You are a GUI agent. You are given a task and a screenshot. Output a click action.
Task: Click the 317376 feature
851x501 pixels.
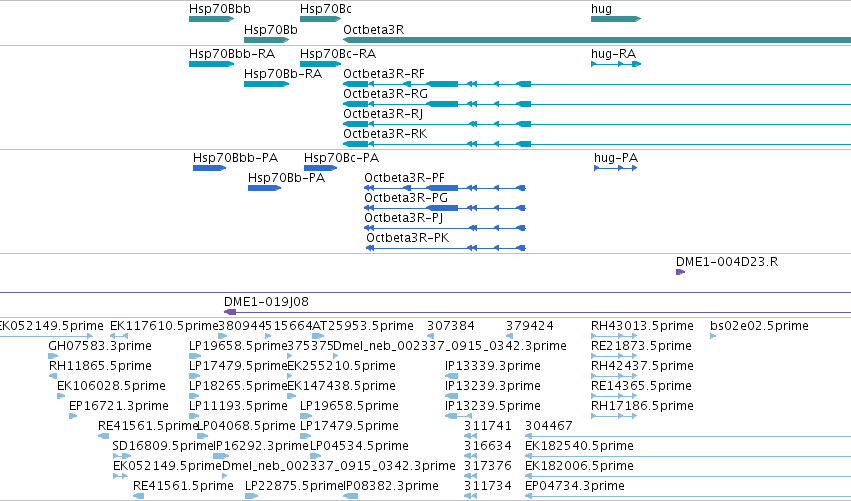(471, 477)
